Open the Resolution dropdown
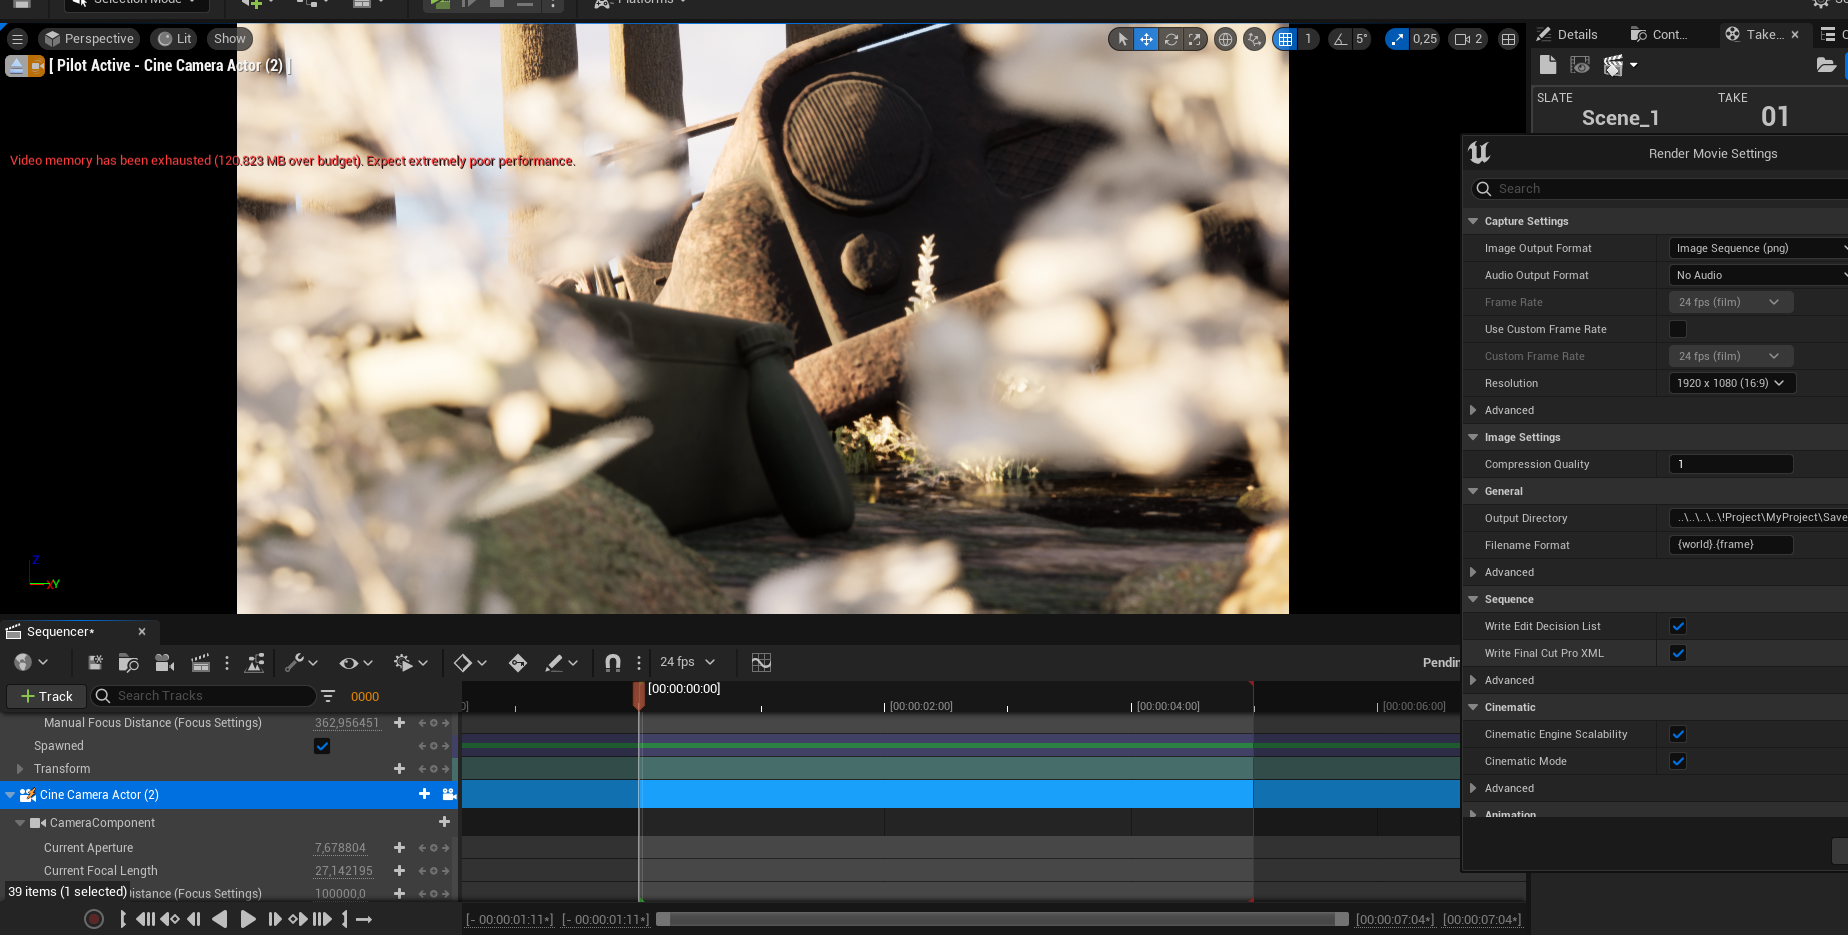1848x935 pixels. 1731,383
